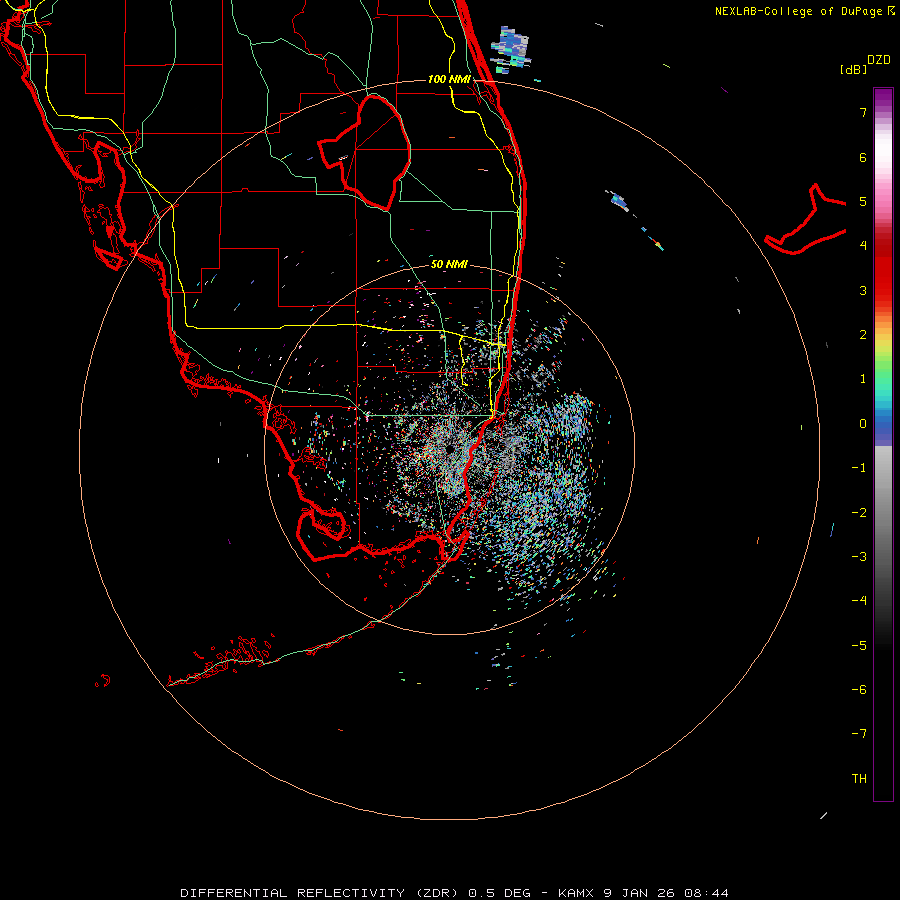Click the -7 value on the color scale
The image size is (900, 900).
[859, 734]
